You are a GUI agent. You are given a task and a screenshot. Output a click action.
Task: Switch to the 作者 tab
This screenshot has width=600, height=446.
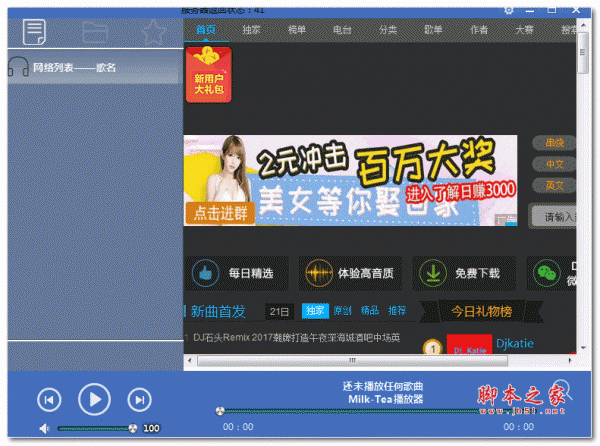coord(479,30)
